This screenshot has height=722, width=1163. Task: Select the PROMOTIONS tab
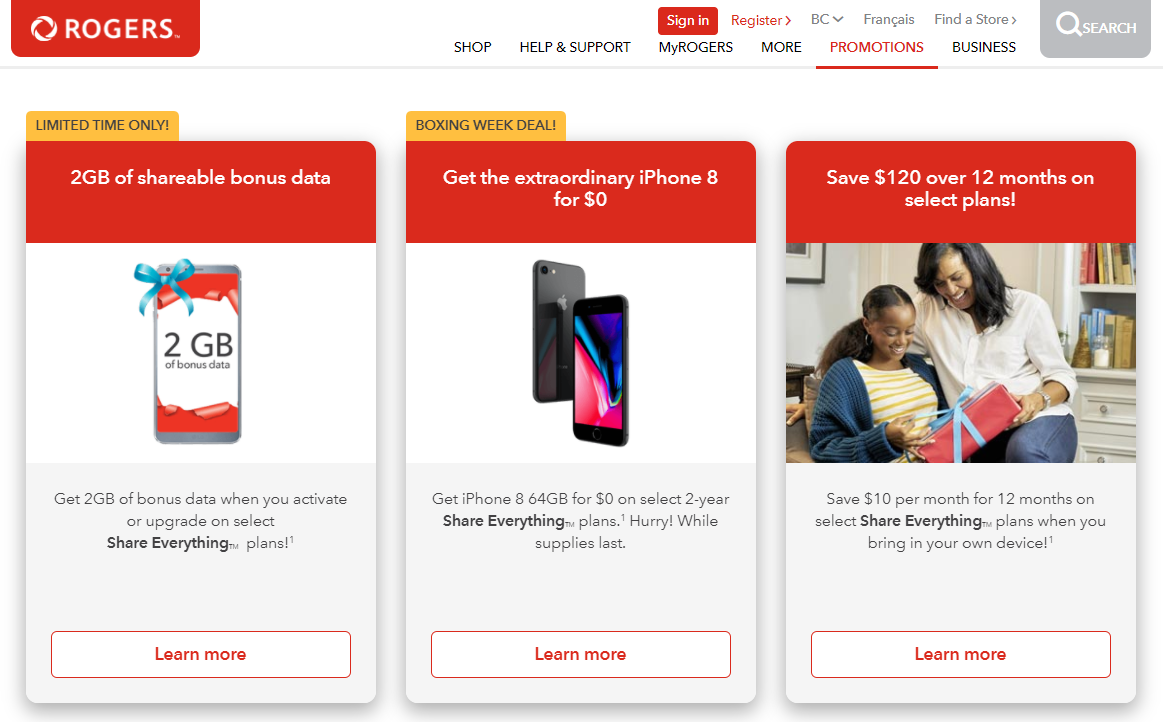point(877,47)
